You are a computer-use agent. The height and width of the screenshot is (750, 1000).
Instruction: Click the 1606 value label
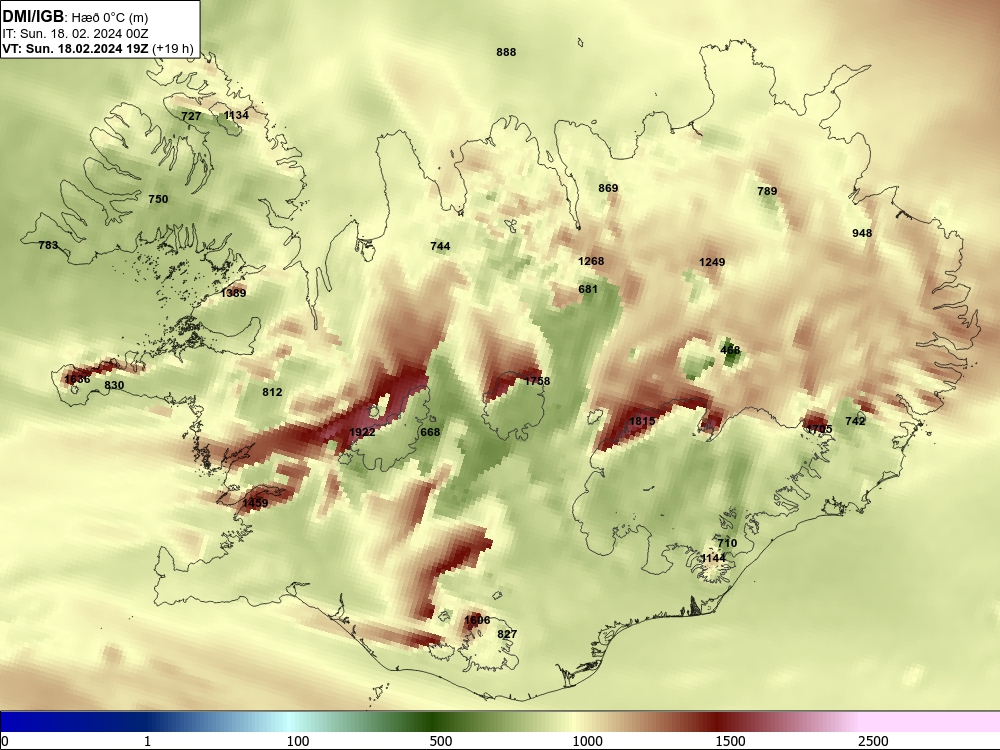(x=477, y=621)
